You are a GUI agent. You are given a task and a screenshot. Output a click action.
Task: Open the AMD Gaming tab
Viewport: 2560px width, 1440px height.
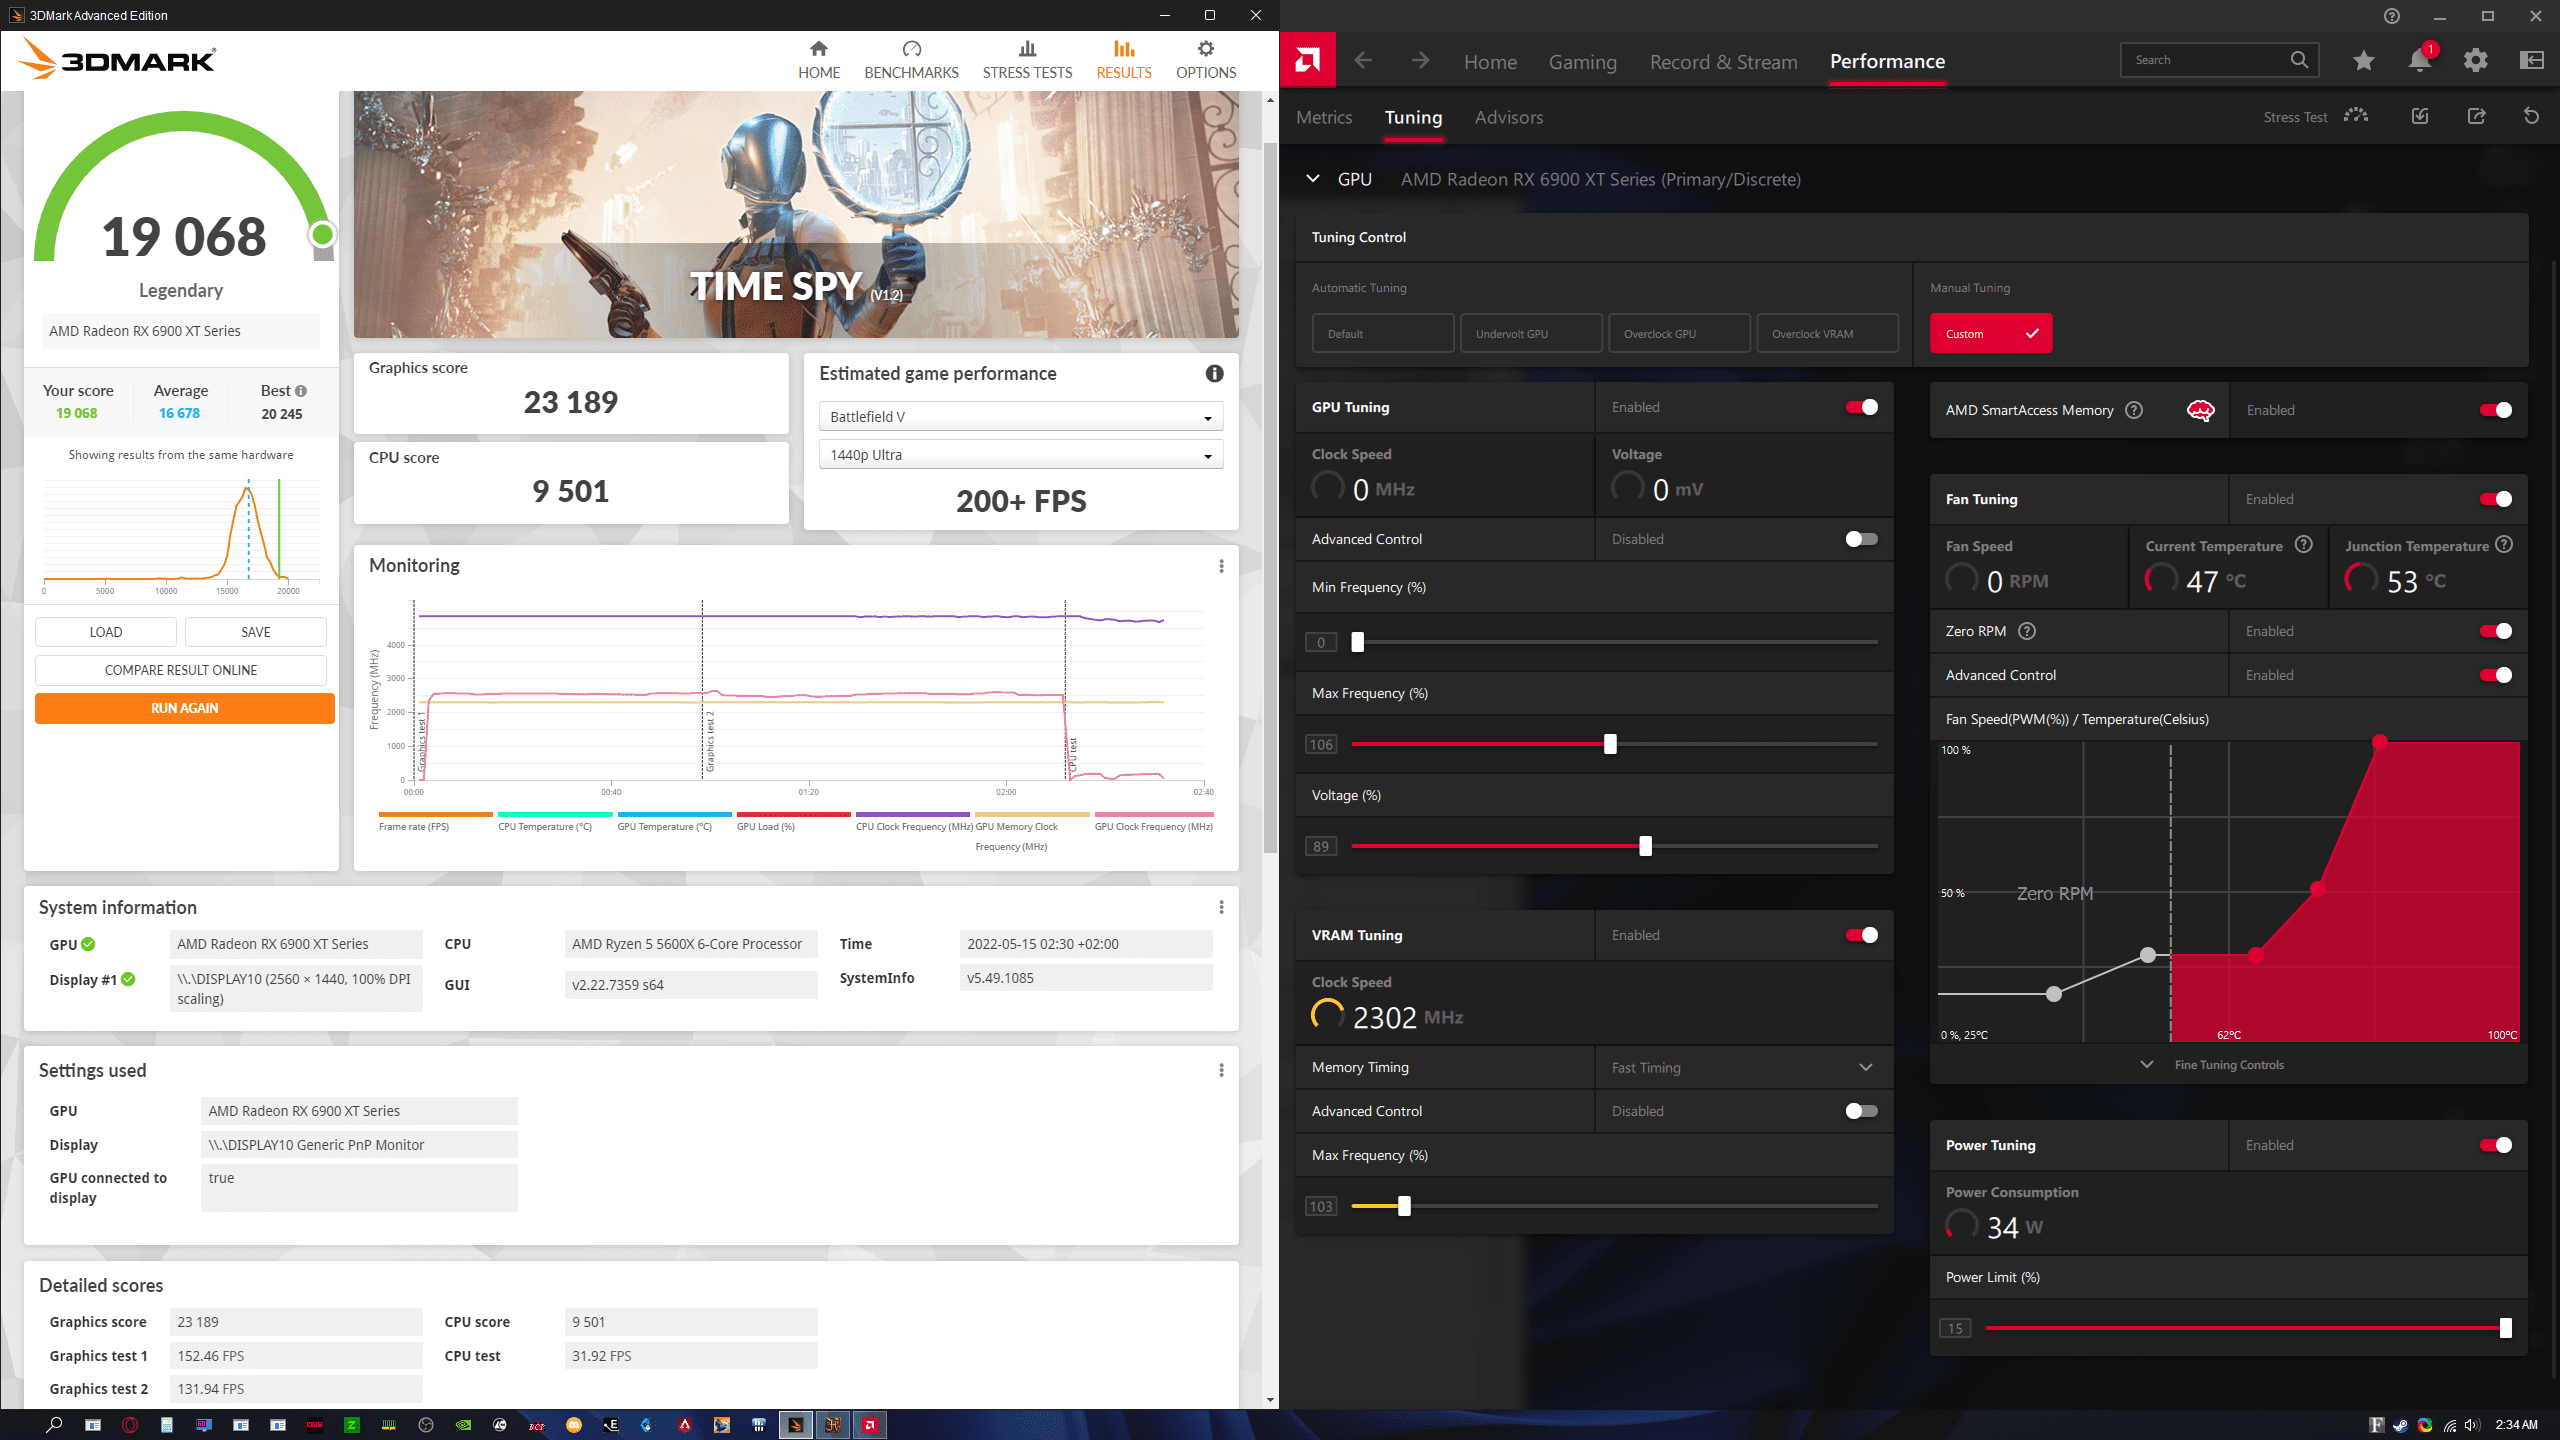pos(1582,62)
